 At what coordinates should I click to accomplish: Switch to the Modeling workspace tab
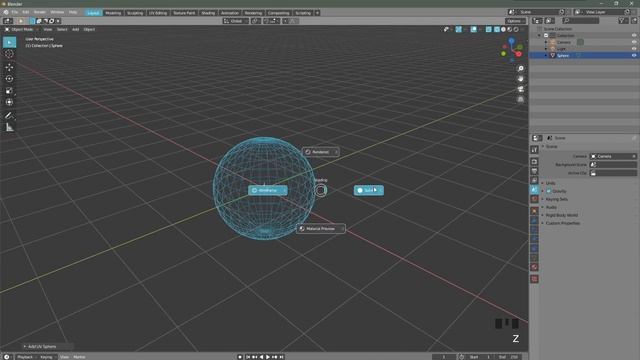click(113, 13)
